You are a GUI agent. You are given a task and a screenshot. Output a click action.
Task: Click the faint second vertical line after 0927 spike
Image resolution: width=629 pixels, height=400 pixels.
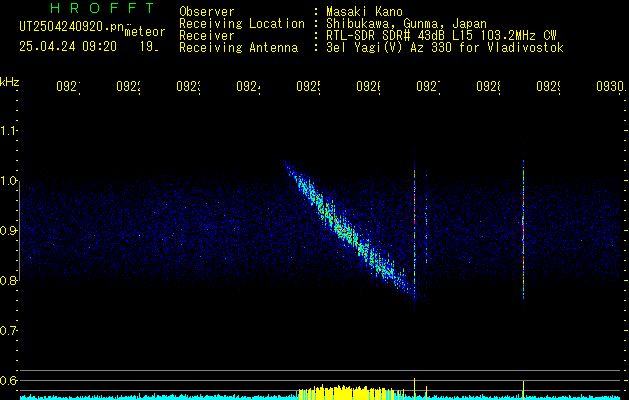pos(426,219)
